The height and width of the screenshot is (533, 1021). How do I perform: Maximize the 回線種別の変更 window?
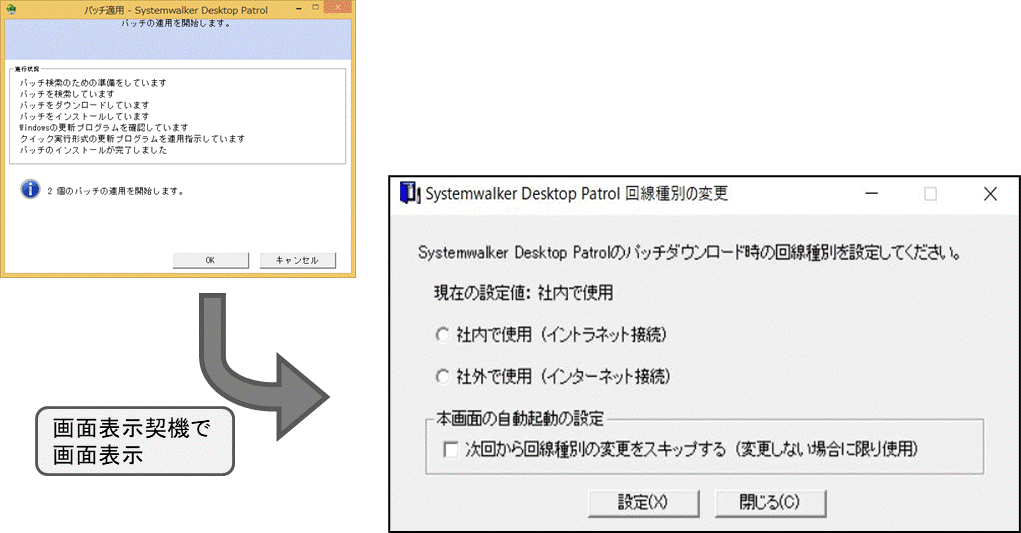[x=930, y=194]
